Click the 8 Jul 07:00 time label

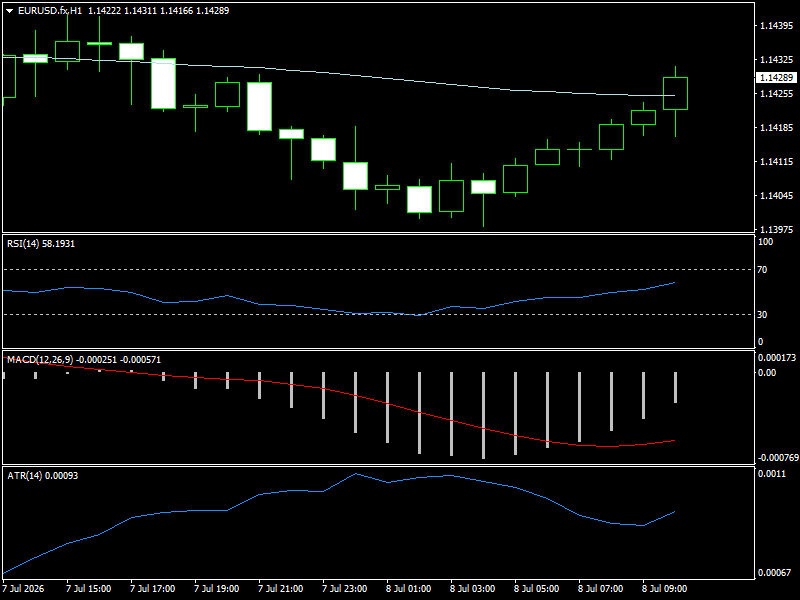point(601,589)
